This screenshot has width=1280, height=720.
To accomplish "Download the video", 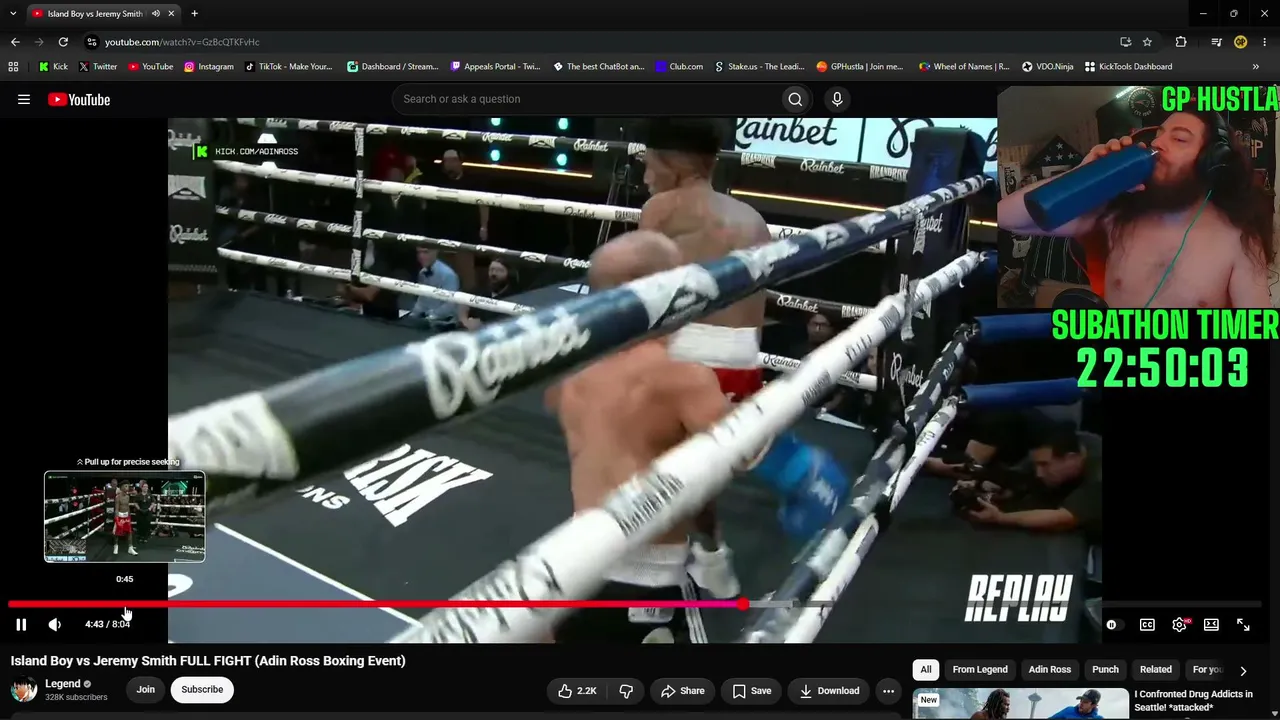I will tap(829, 690).
